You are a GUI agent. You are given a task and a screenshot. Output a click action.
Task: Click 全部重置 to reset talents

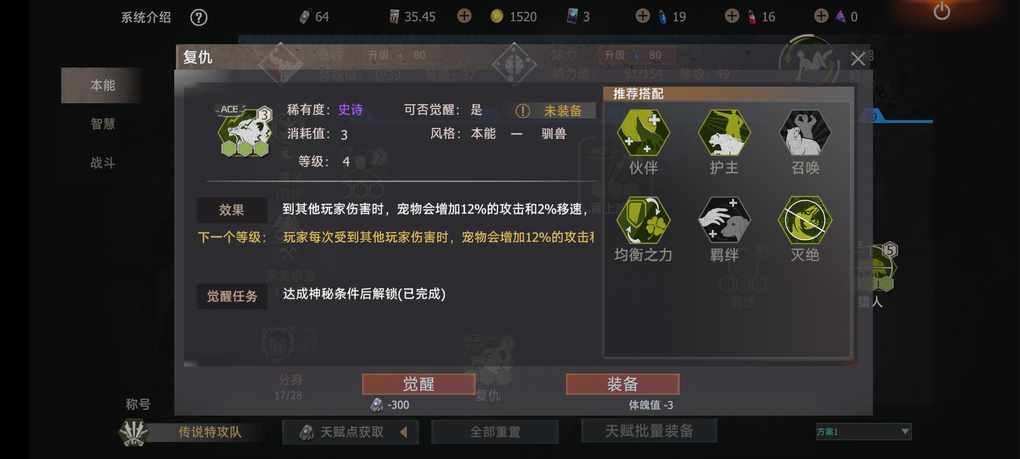coord(495,432)
